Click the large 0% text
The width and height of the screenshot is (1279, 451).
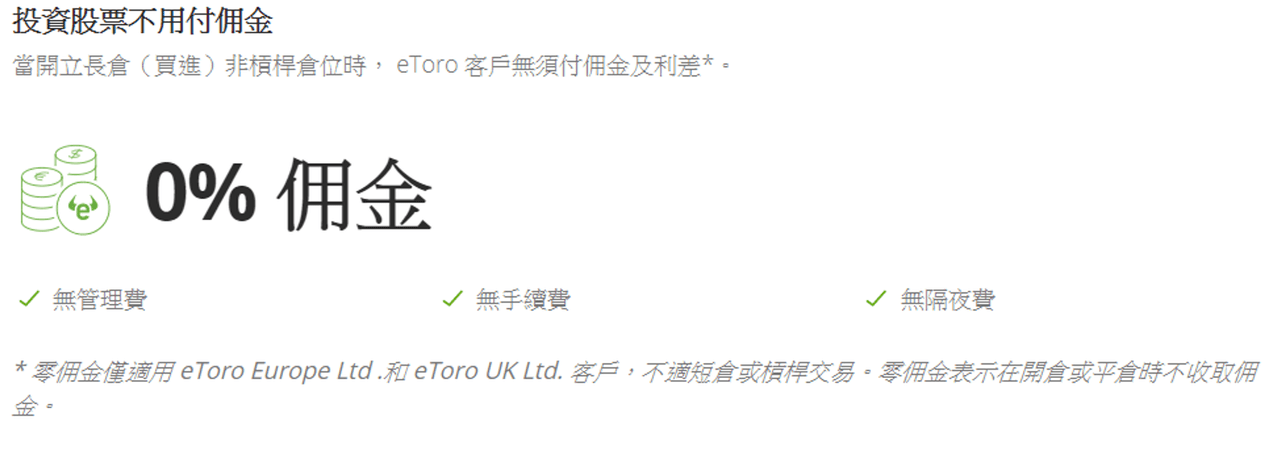point(201,190)
